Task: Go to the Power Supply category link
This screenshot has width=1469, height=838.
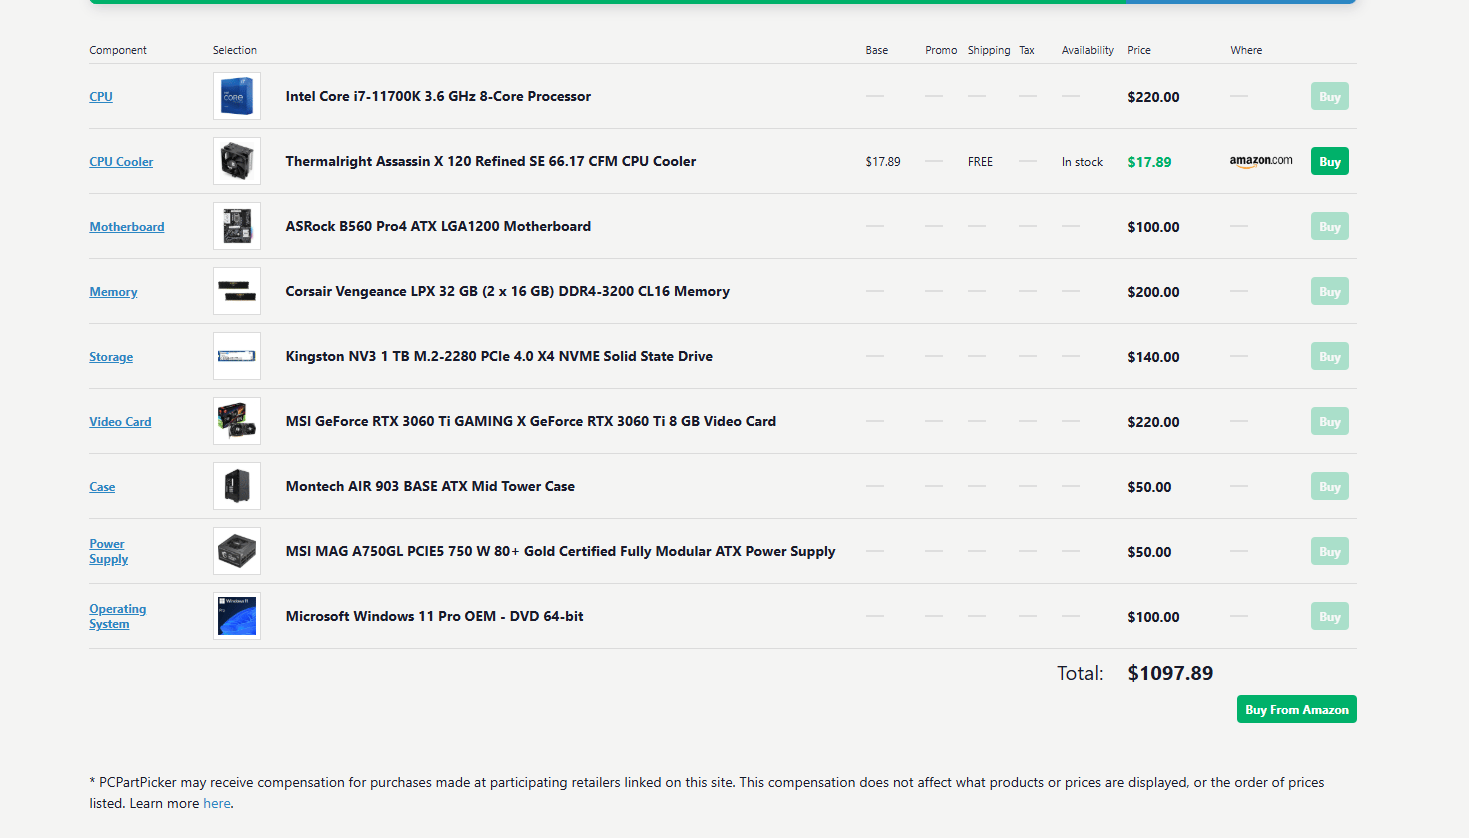Action: coord(109,551)
